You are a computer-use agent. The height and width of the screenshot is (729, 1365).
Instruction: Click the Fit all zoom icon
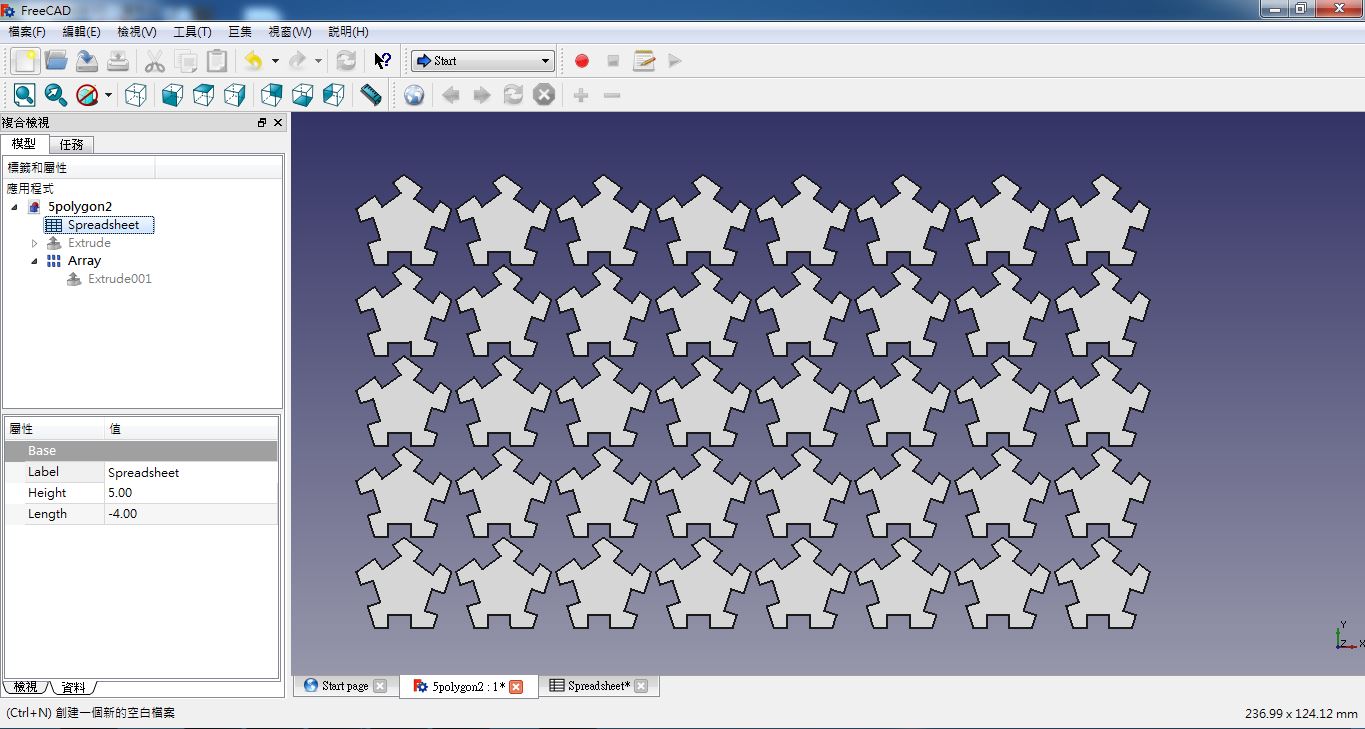(x=25, y=95)
